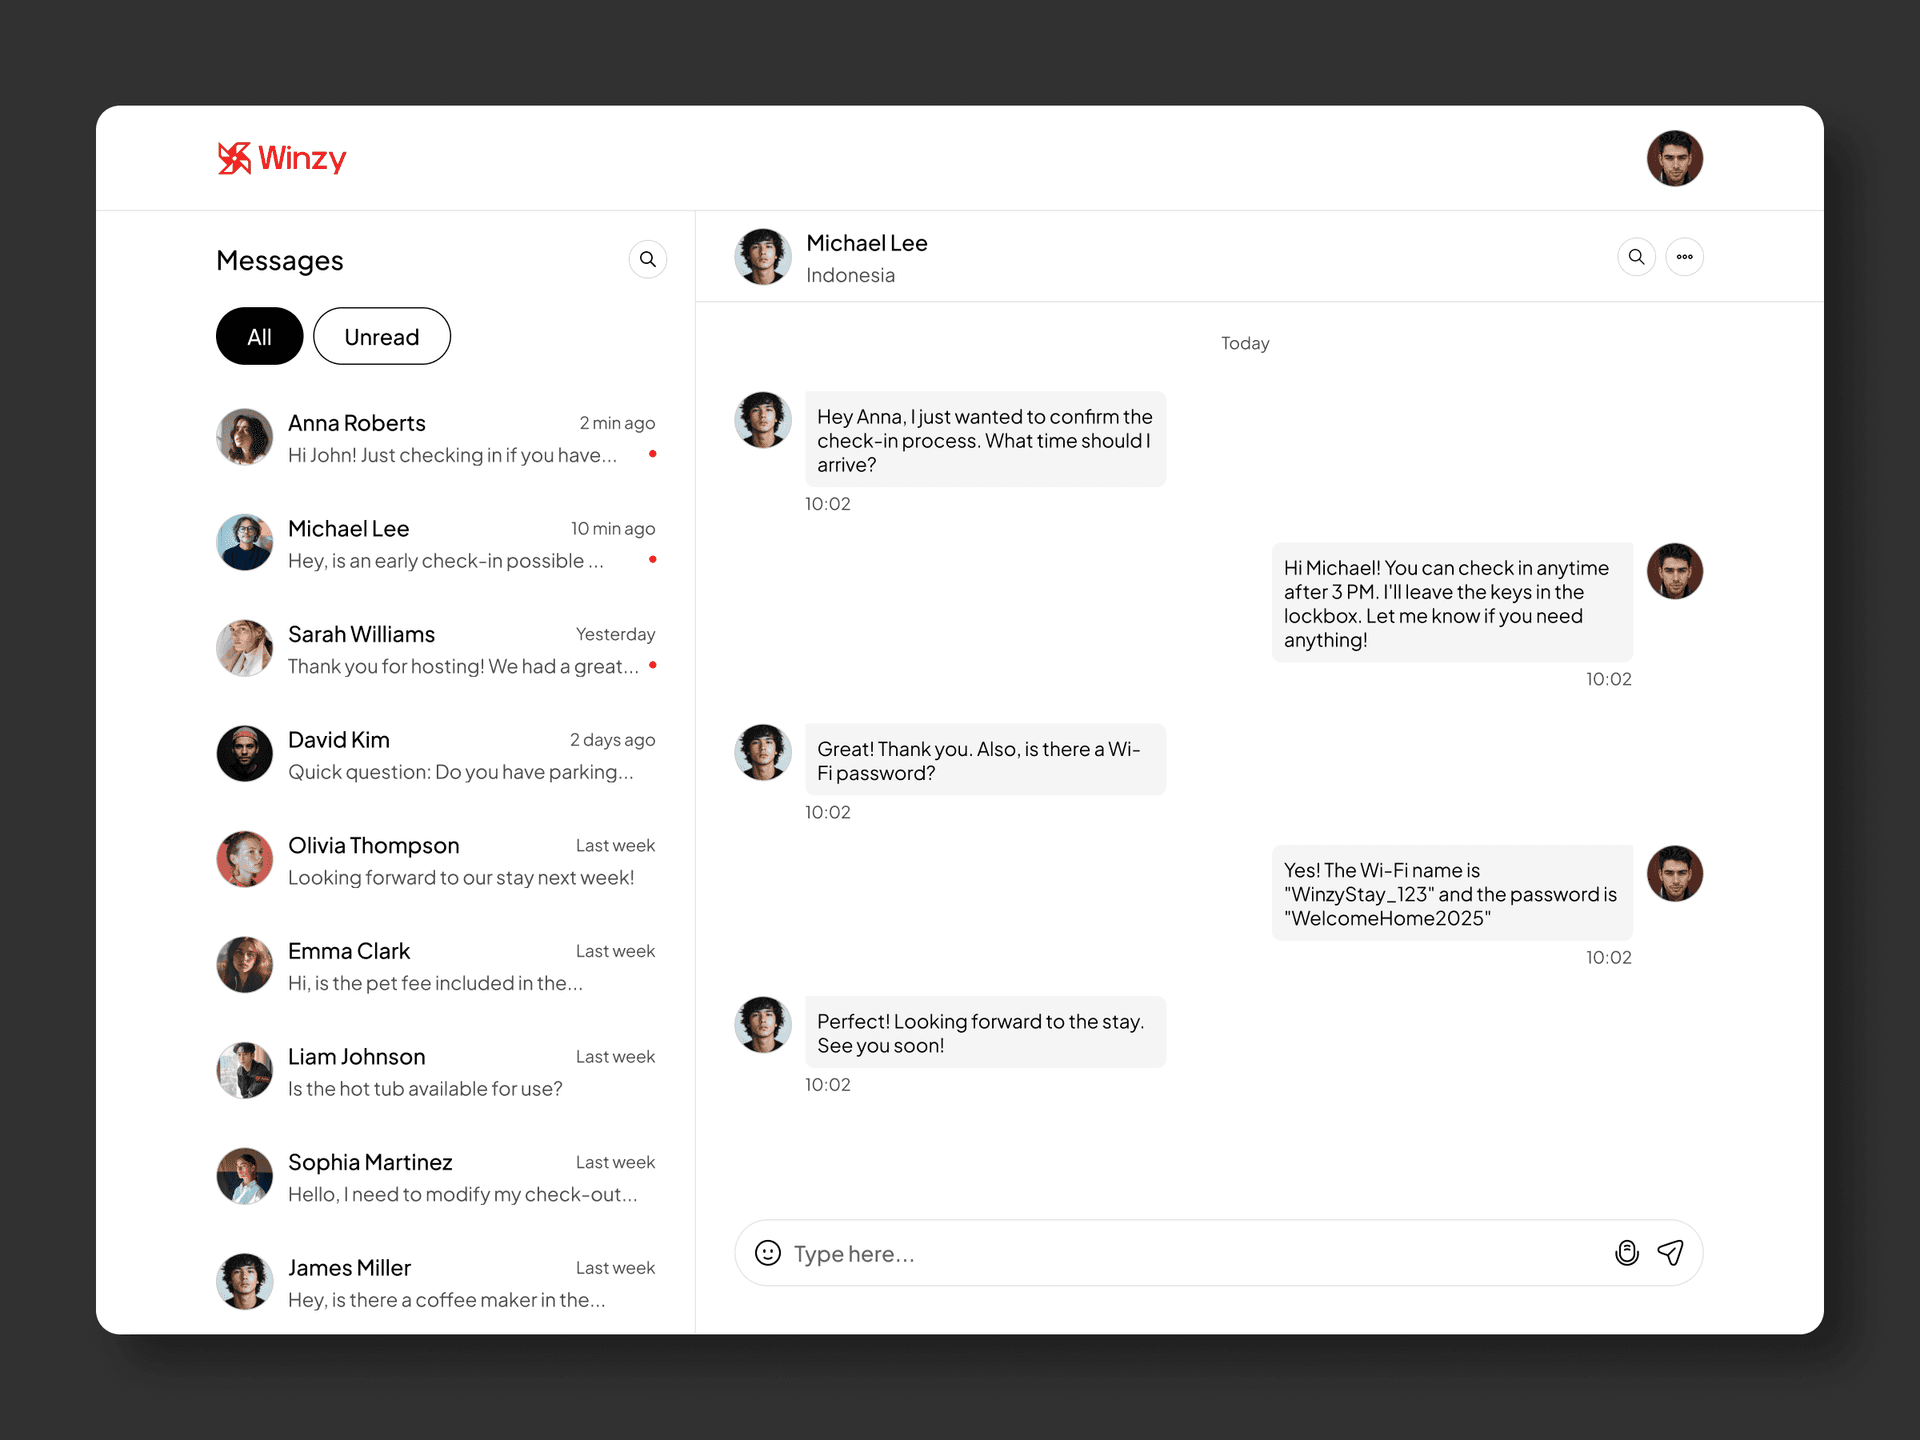Viewport: 1920px width, 1440px height.
Task: Open the emoji picker in message box
Action: pos(767,1253)
